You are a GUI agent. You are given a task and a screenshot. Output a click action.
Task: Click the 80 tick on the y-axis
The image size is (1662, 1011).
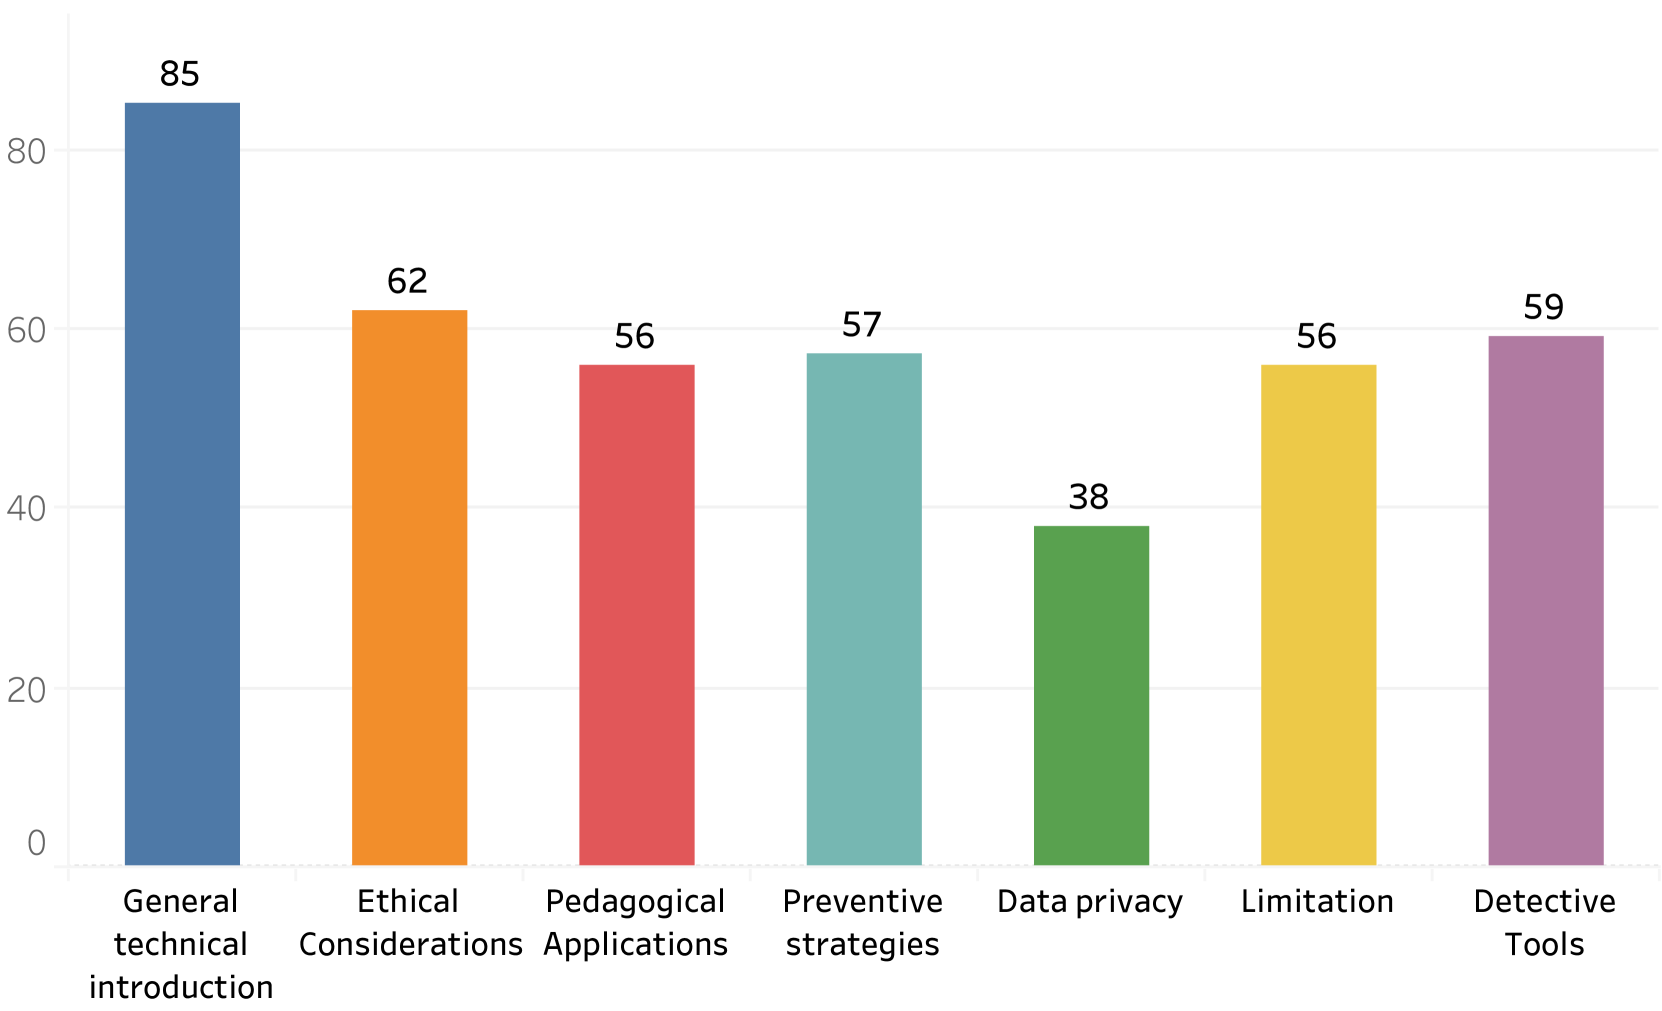[27, 152]
